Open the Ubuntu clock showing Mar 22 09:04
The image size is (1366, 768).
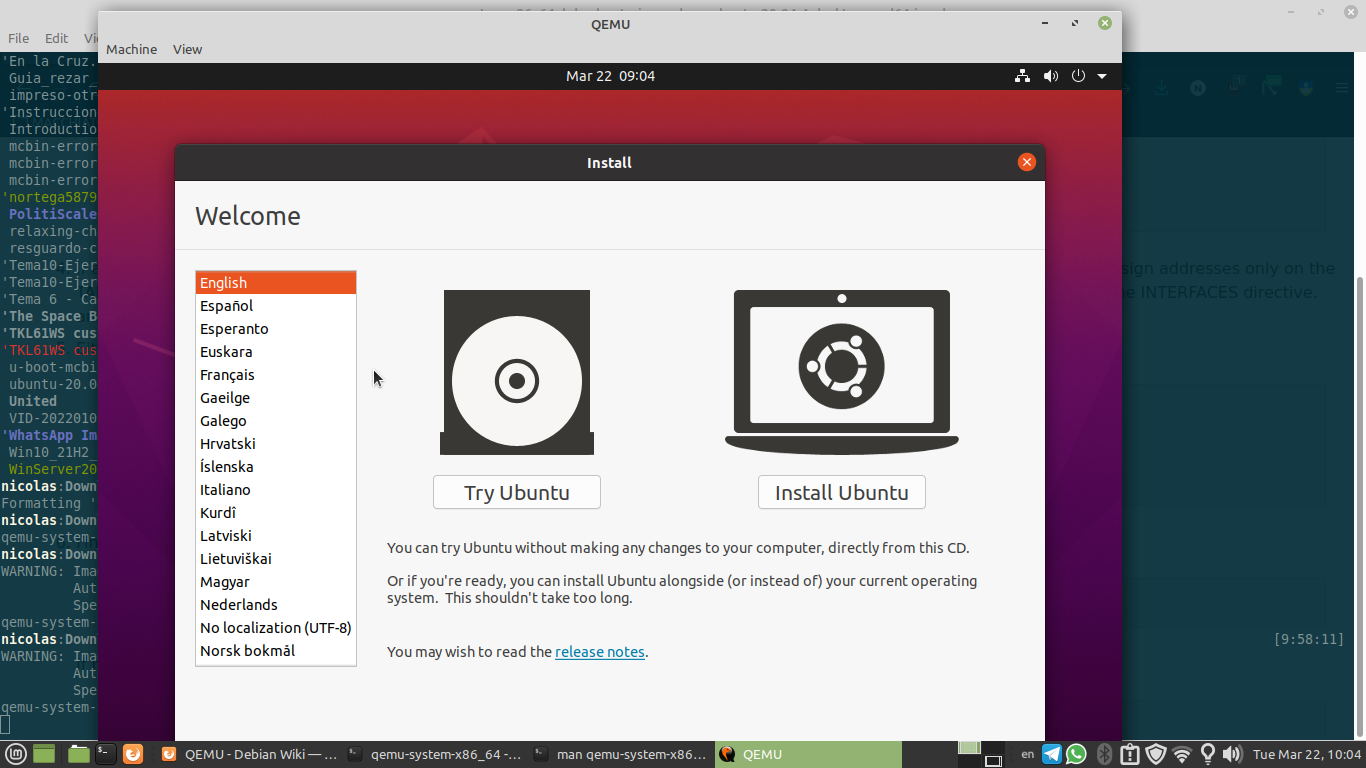pyautogui.click(x=610, y=76)
